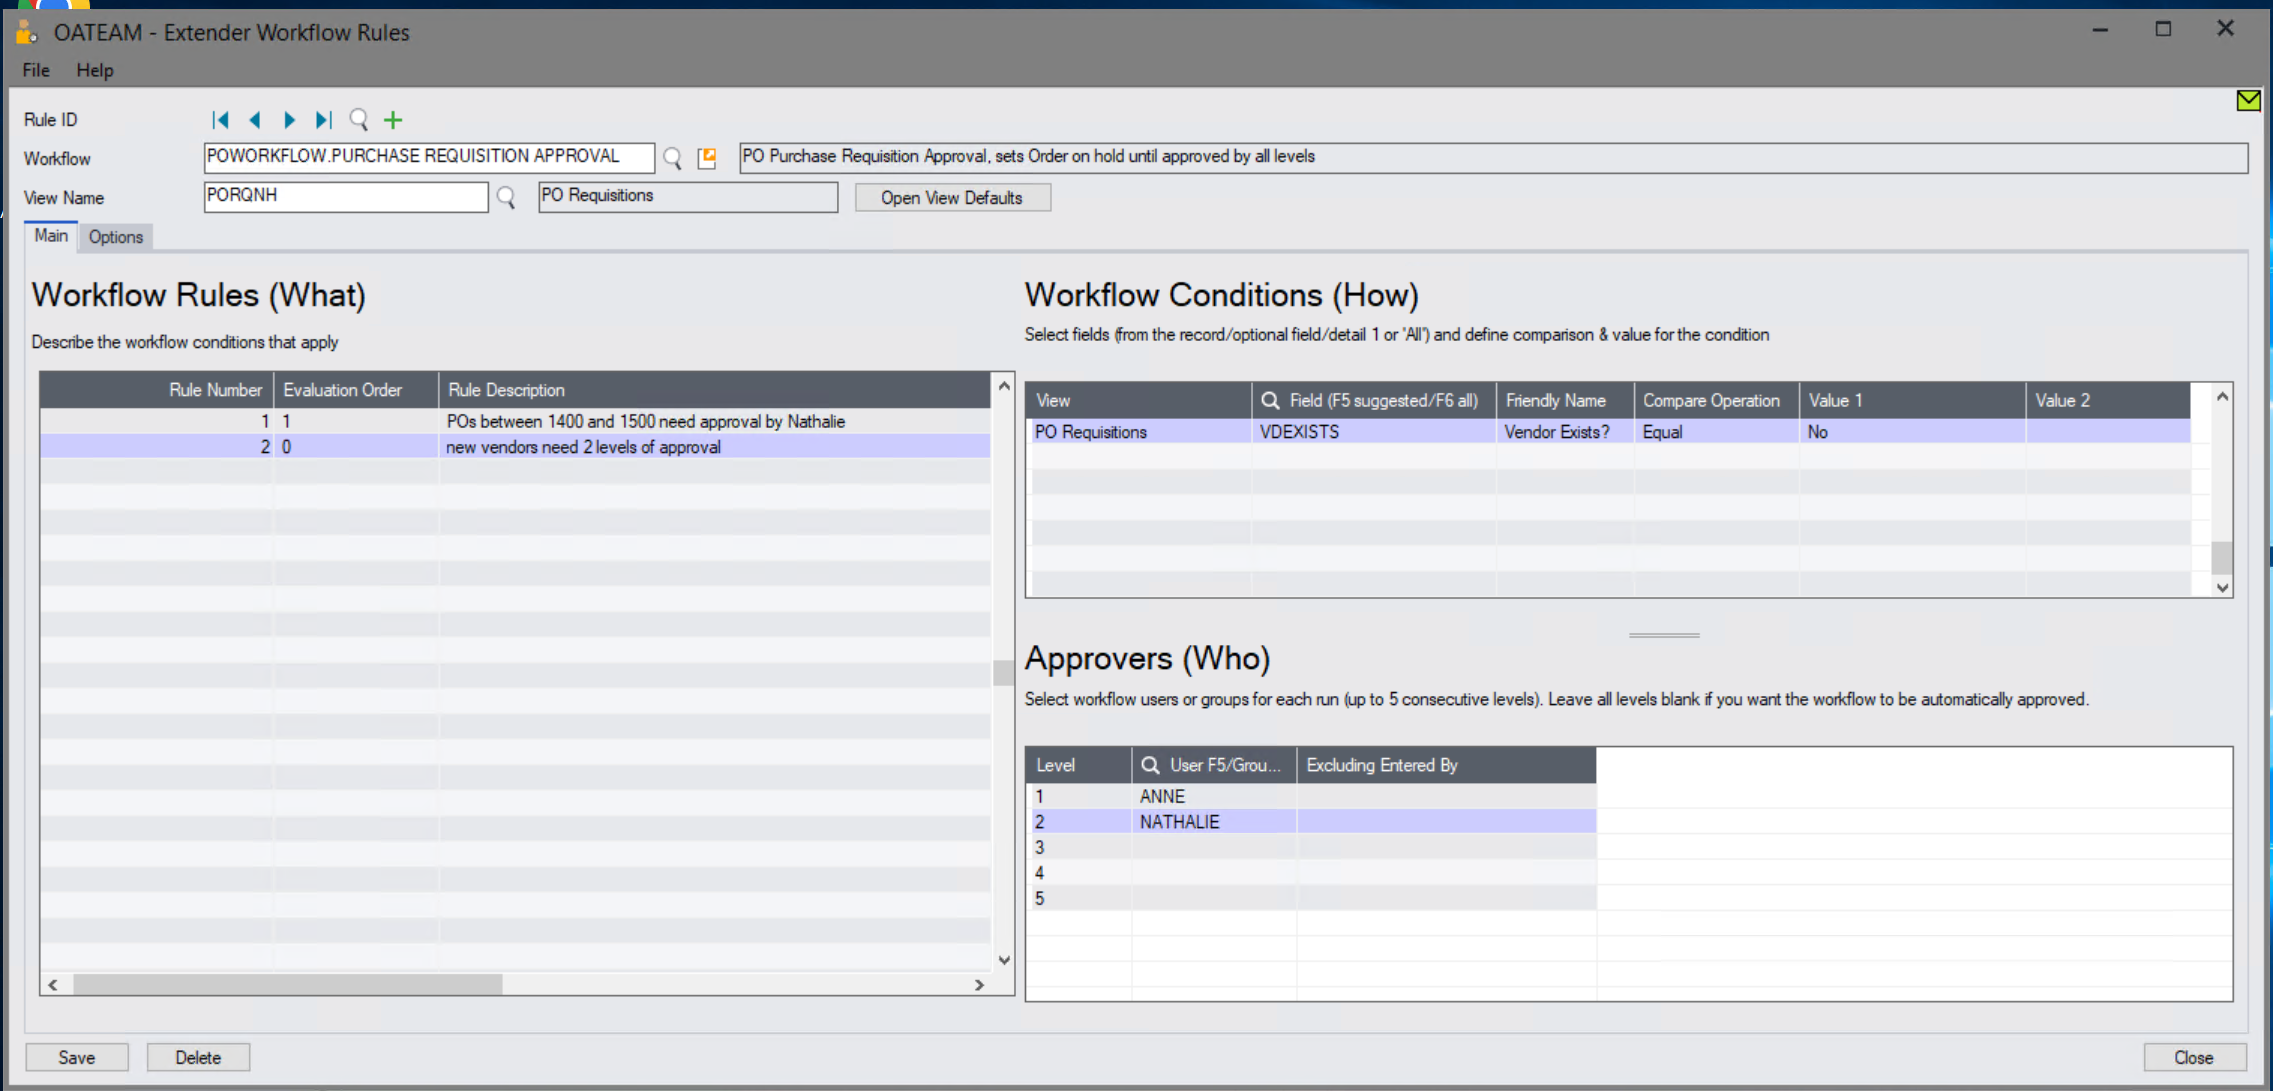Click the Save button

(77, 1057)
